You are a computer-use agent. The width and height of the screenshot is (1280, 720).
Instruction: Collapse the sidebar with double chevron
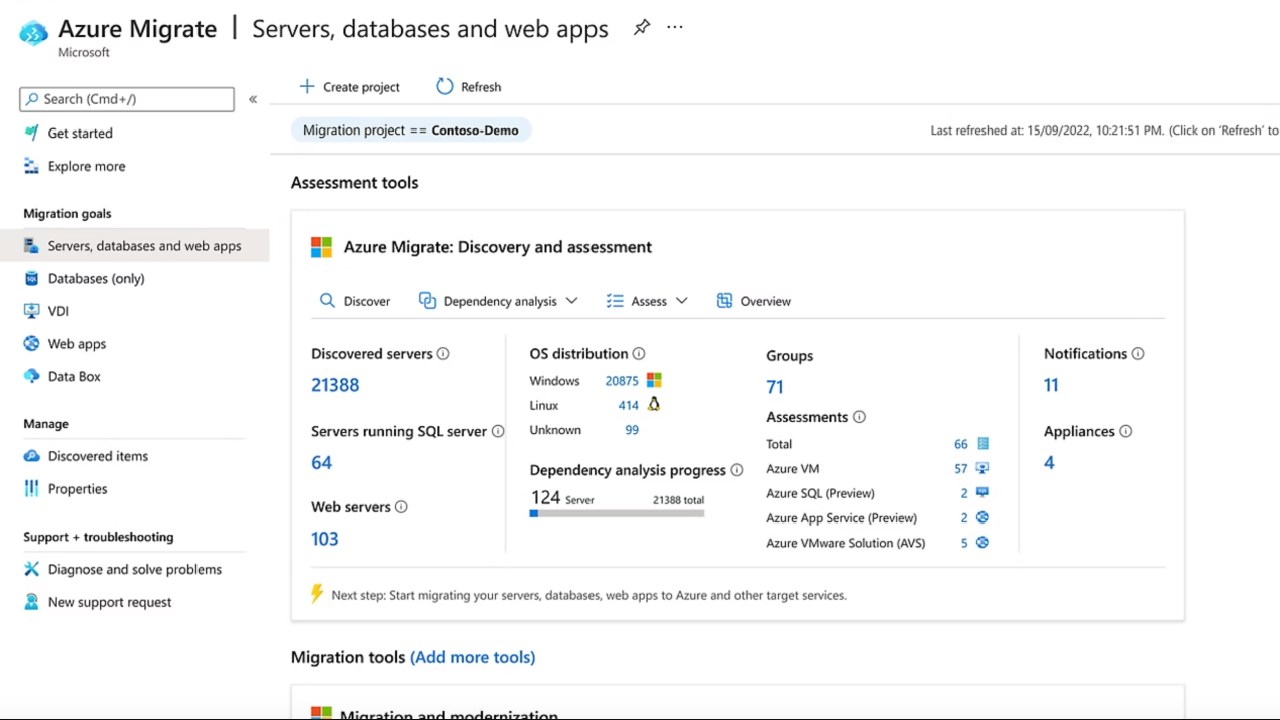coord(253,99)
